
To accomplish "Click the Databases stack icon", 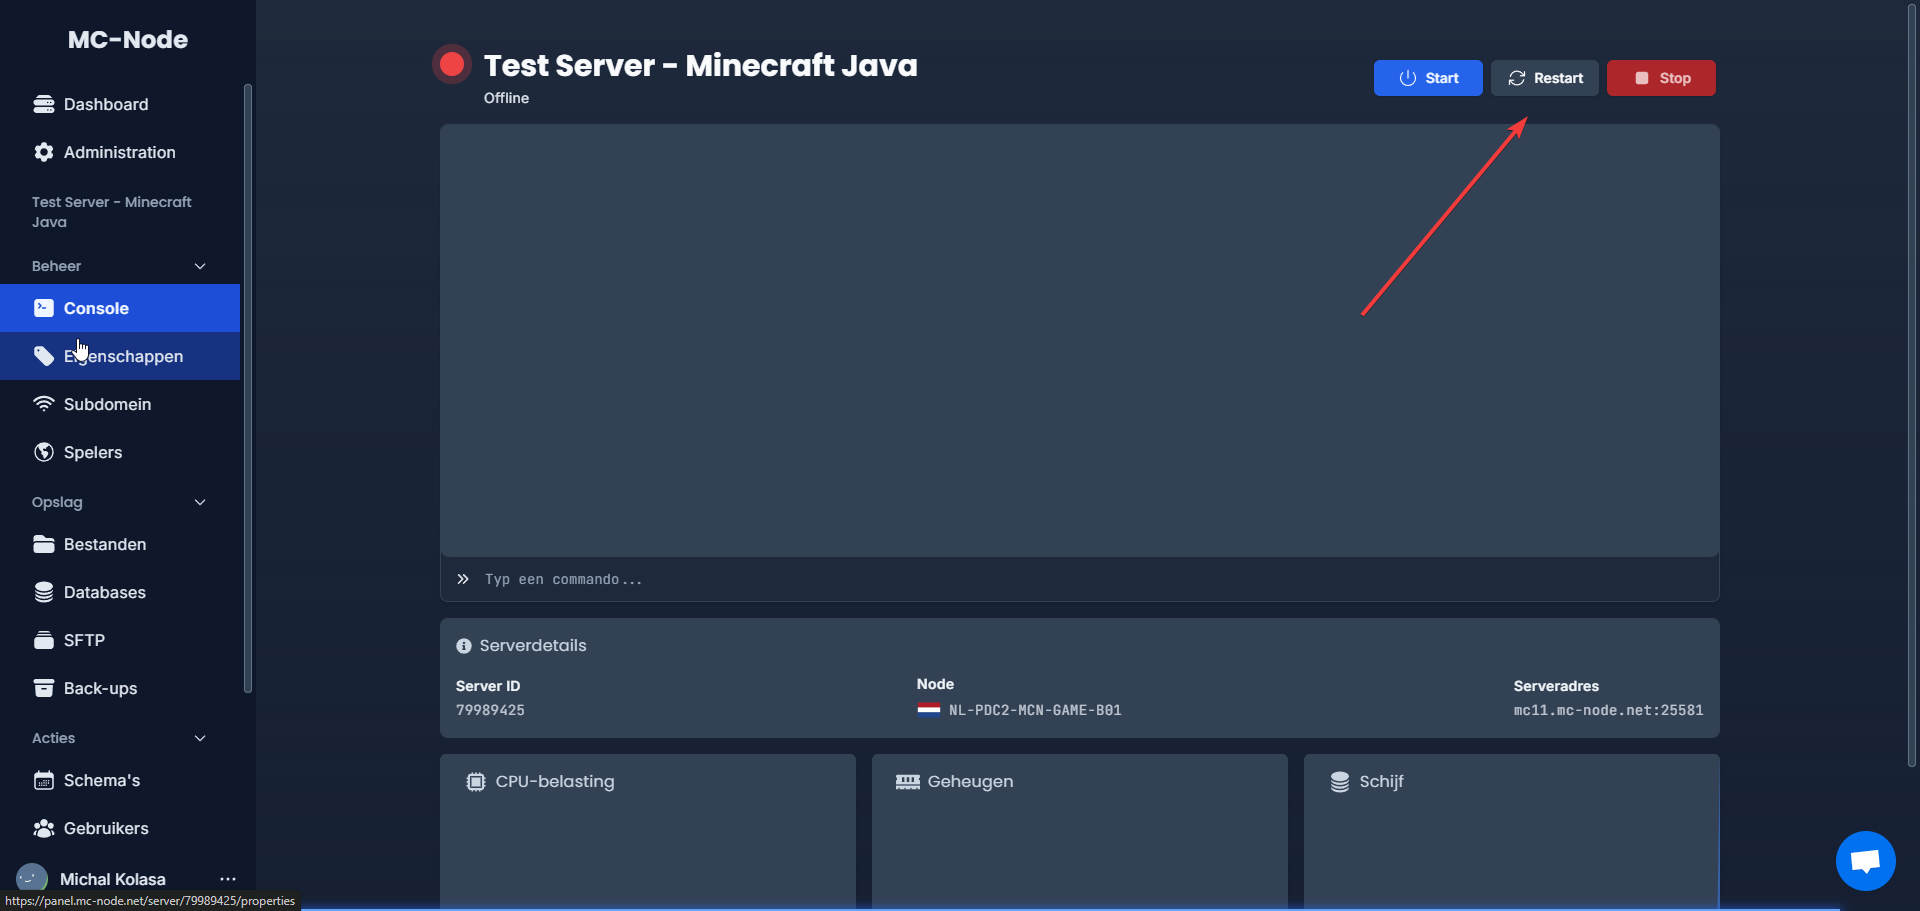I will pos(43,592).
